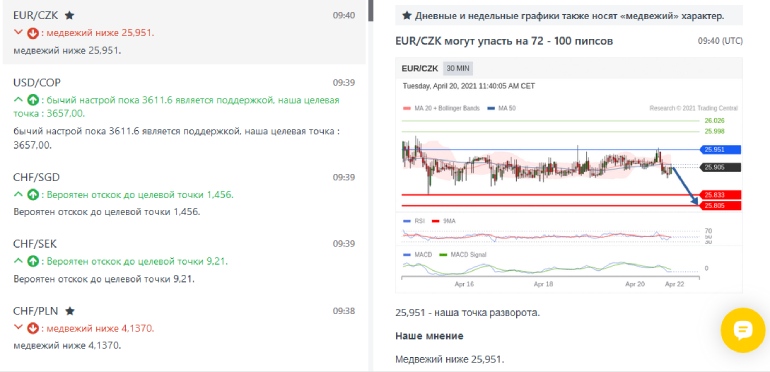Click the star icon next to CHF/PLN
Screen dimensions: 770x372
(x=70, y=311)
